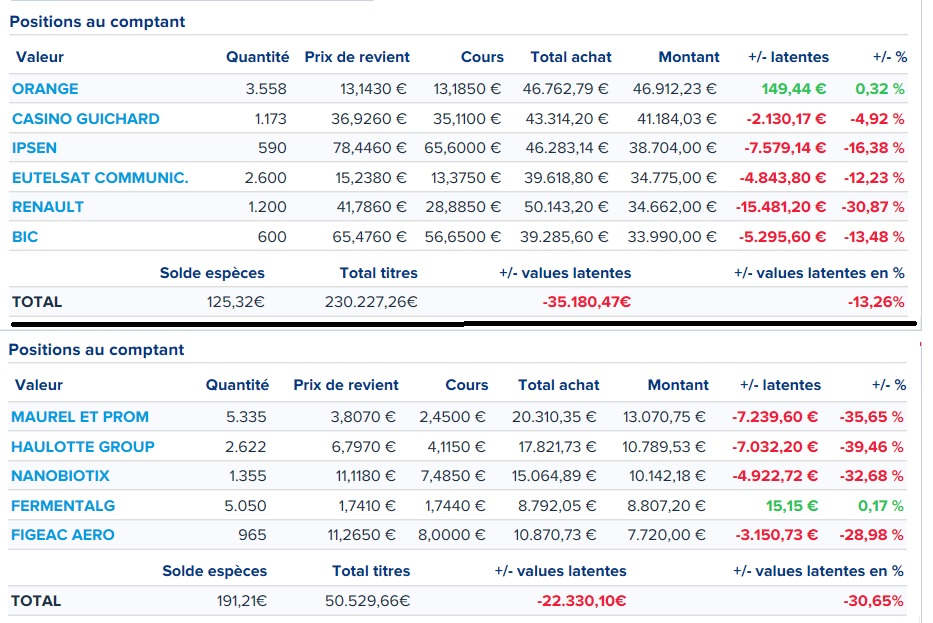This screenshot has height=623, width=933.
Task: Open the BIC stock link
Action: 25,236
